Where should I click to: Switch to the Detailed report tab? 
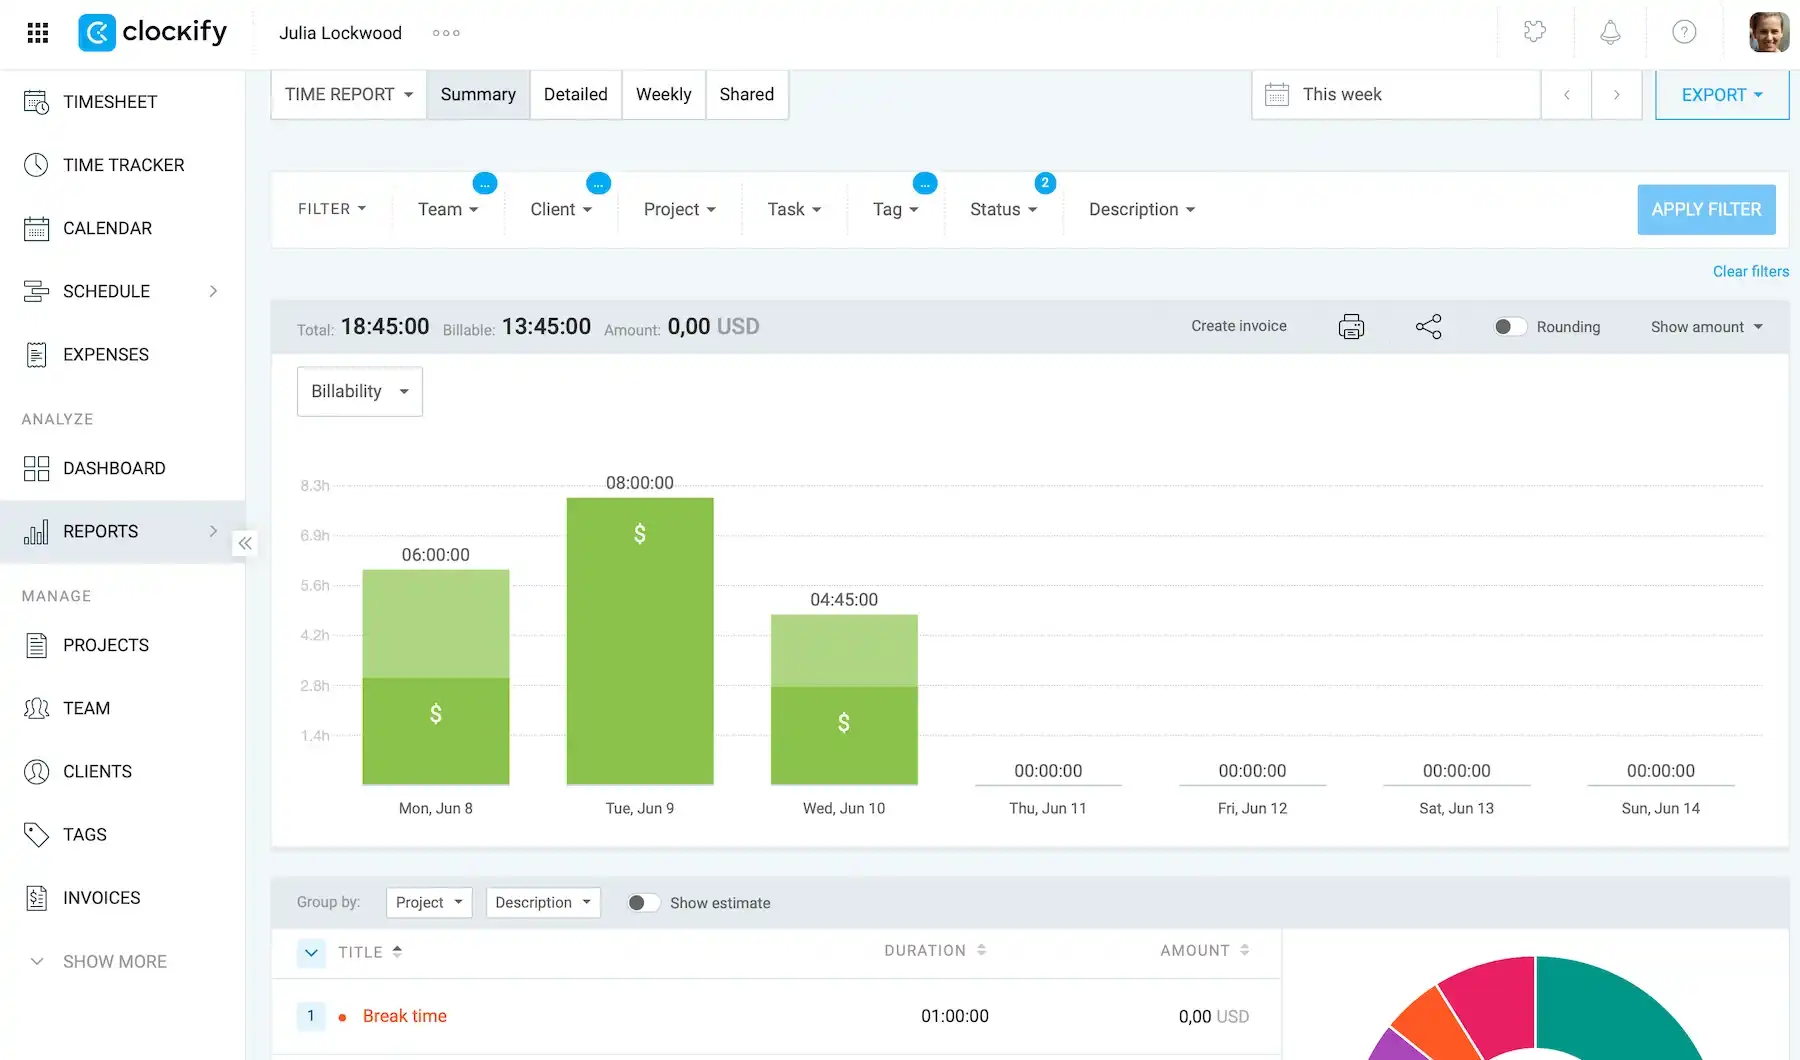pos(576,94)
